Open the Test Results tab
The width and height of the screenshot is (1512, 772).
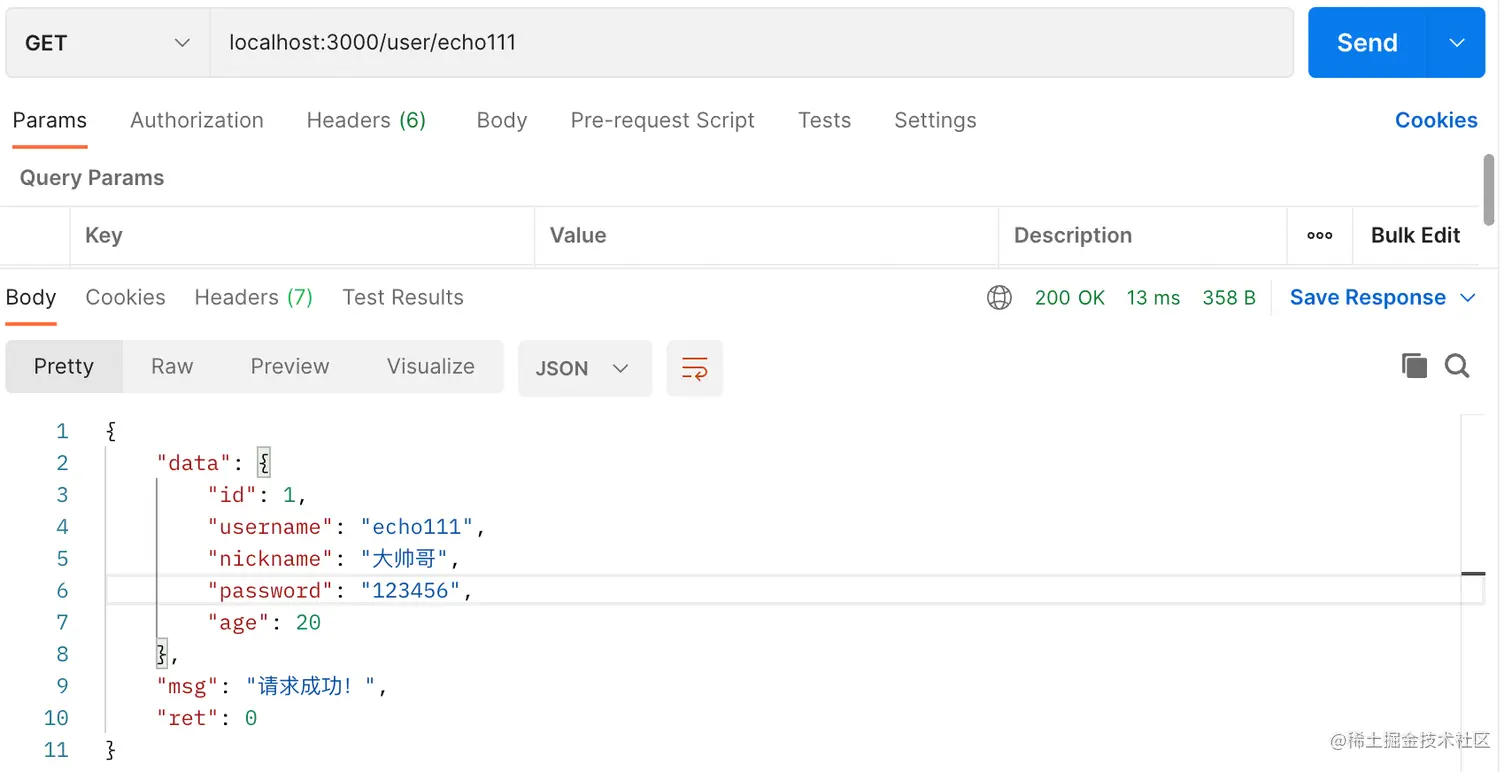coord(403,298)
